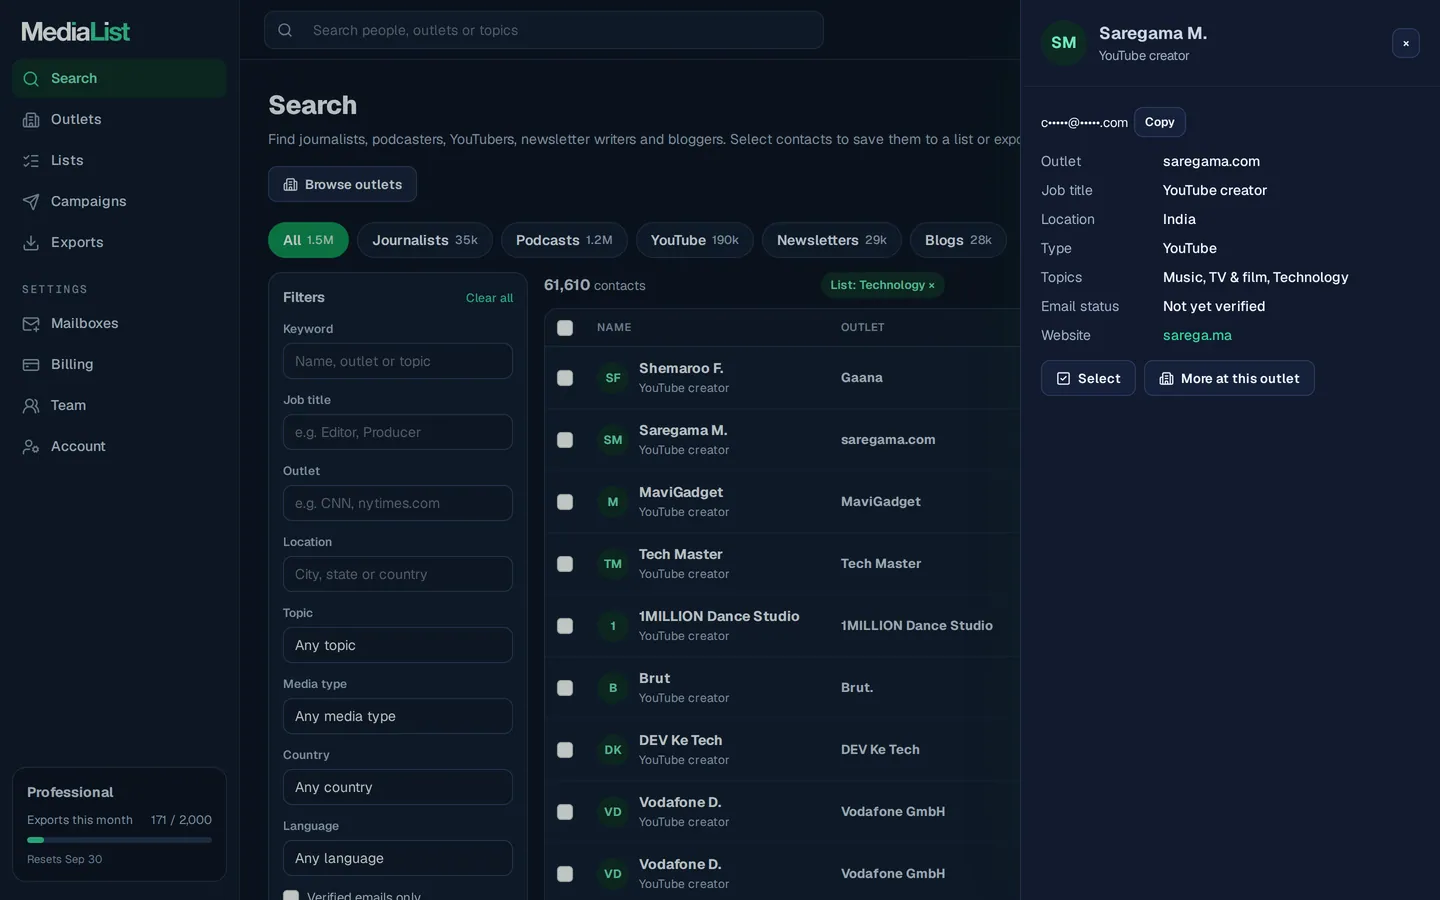Click the Account user icon

[31, 447]
